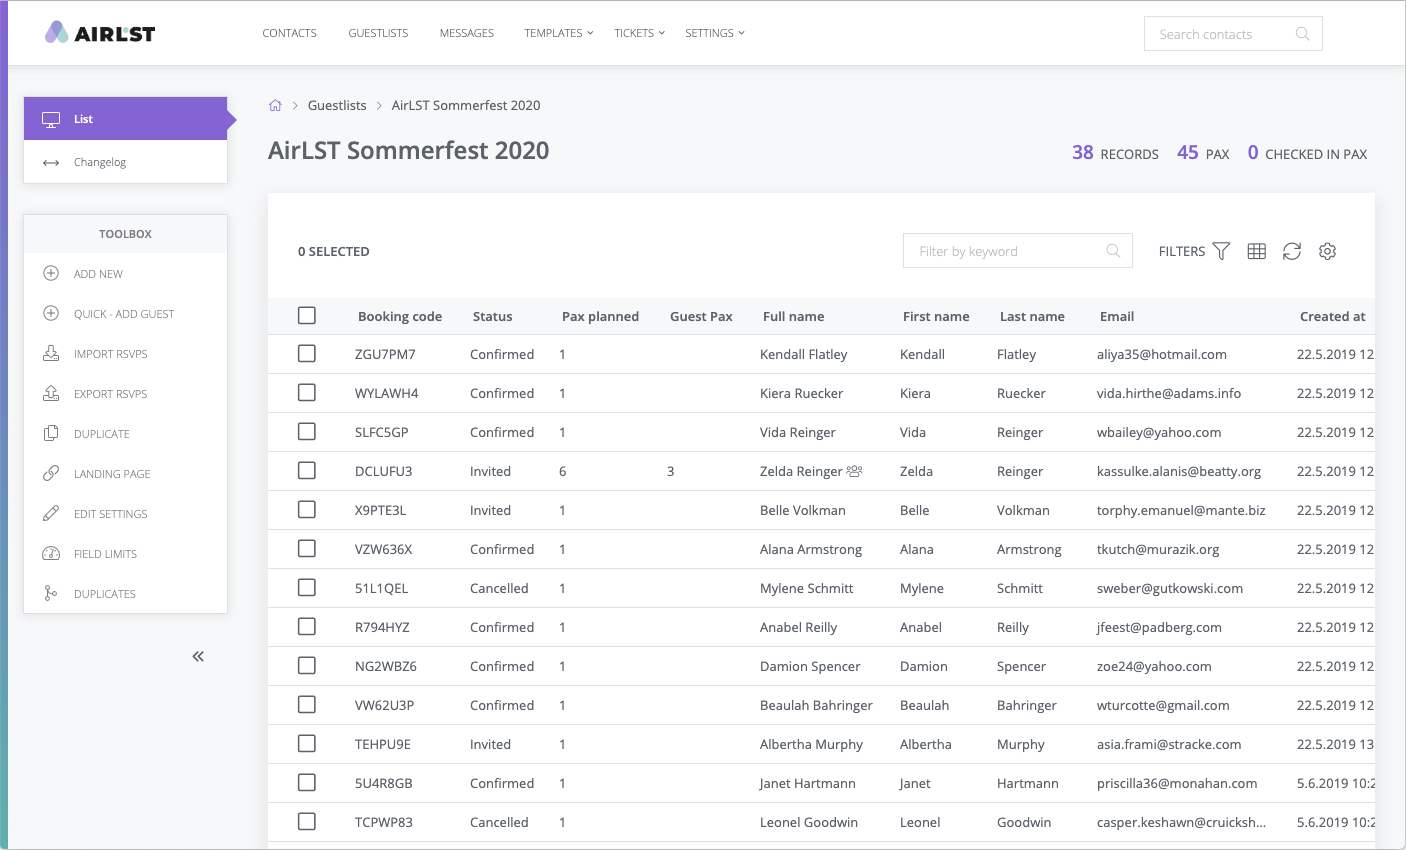Viewport: 1406px width, 850px height.
Task: Click the filter keyword magnifier icon
Action: [x=1113, y=251]
